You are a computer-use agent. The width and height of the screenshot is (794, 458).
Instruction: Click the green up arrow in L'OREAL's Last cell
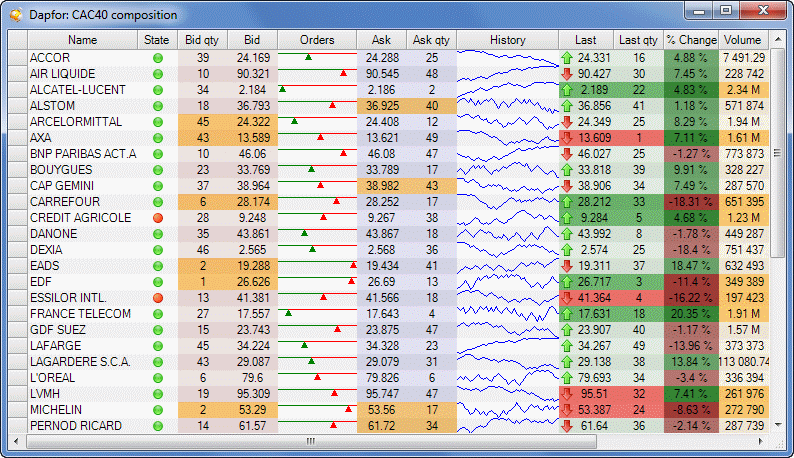pyautogui.click(x=567, y=378)
